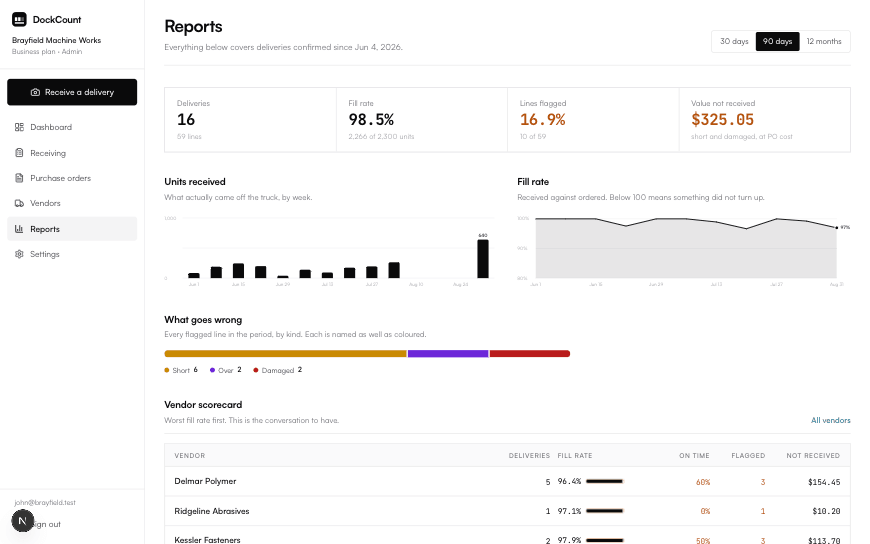Click the Lines flagged 16.9% value
Image resolution: width=870 pixels, height=544 pixels.
click(x=543, y=119)
